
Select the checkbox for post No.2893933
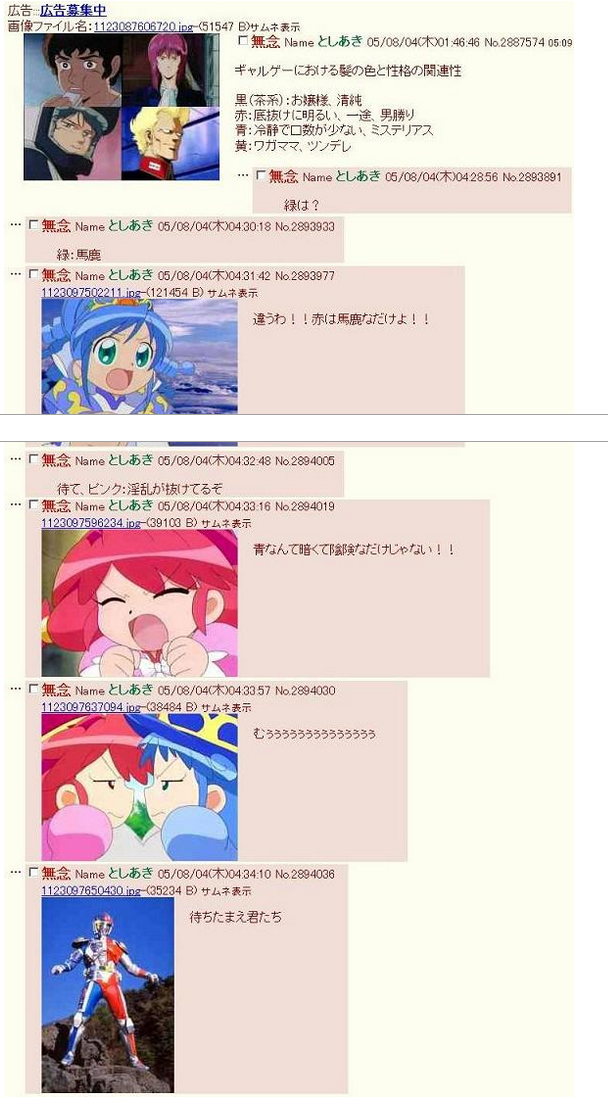(34, 225)
